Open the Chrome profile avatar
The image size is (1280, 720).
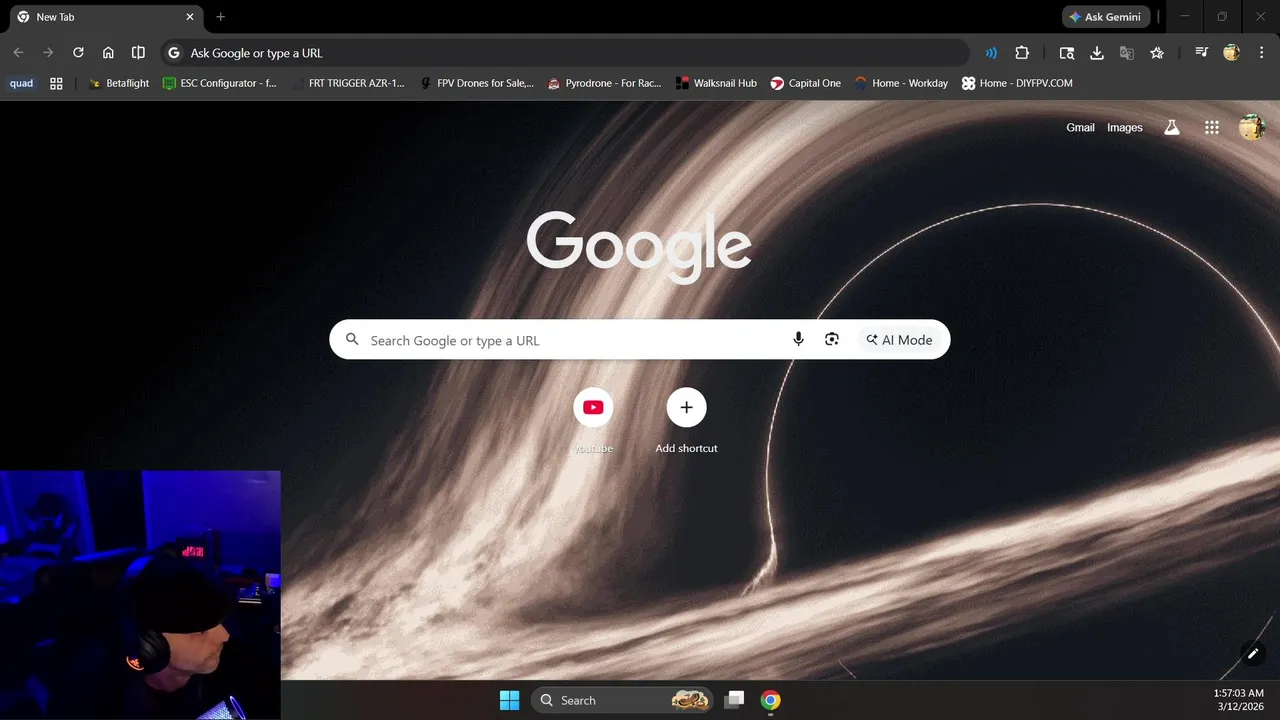tap(1232, 53)
